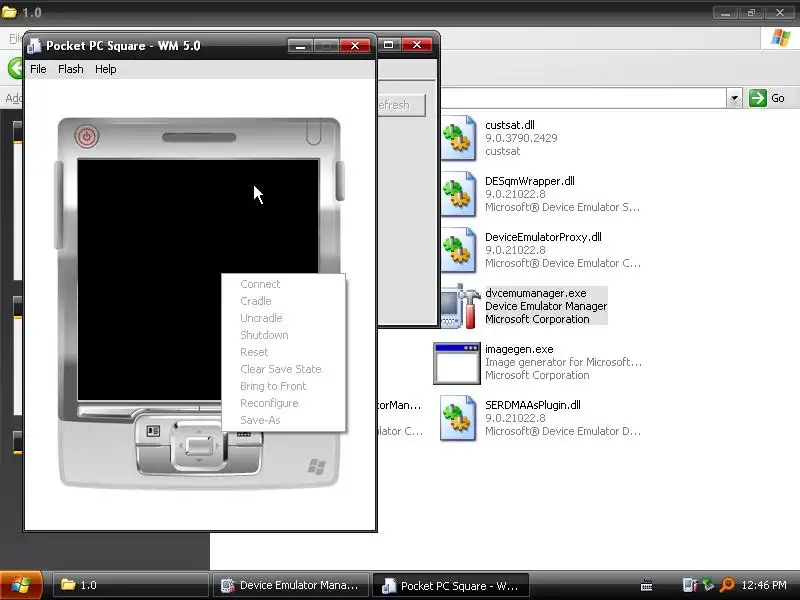Screen dimensions: 800x600
Task: Select the DESqmWrapper.dll file name
Action: [x=530, y=181]
